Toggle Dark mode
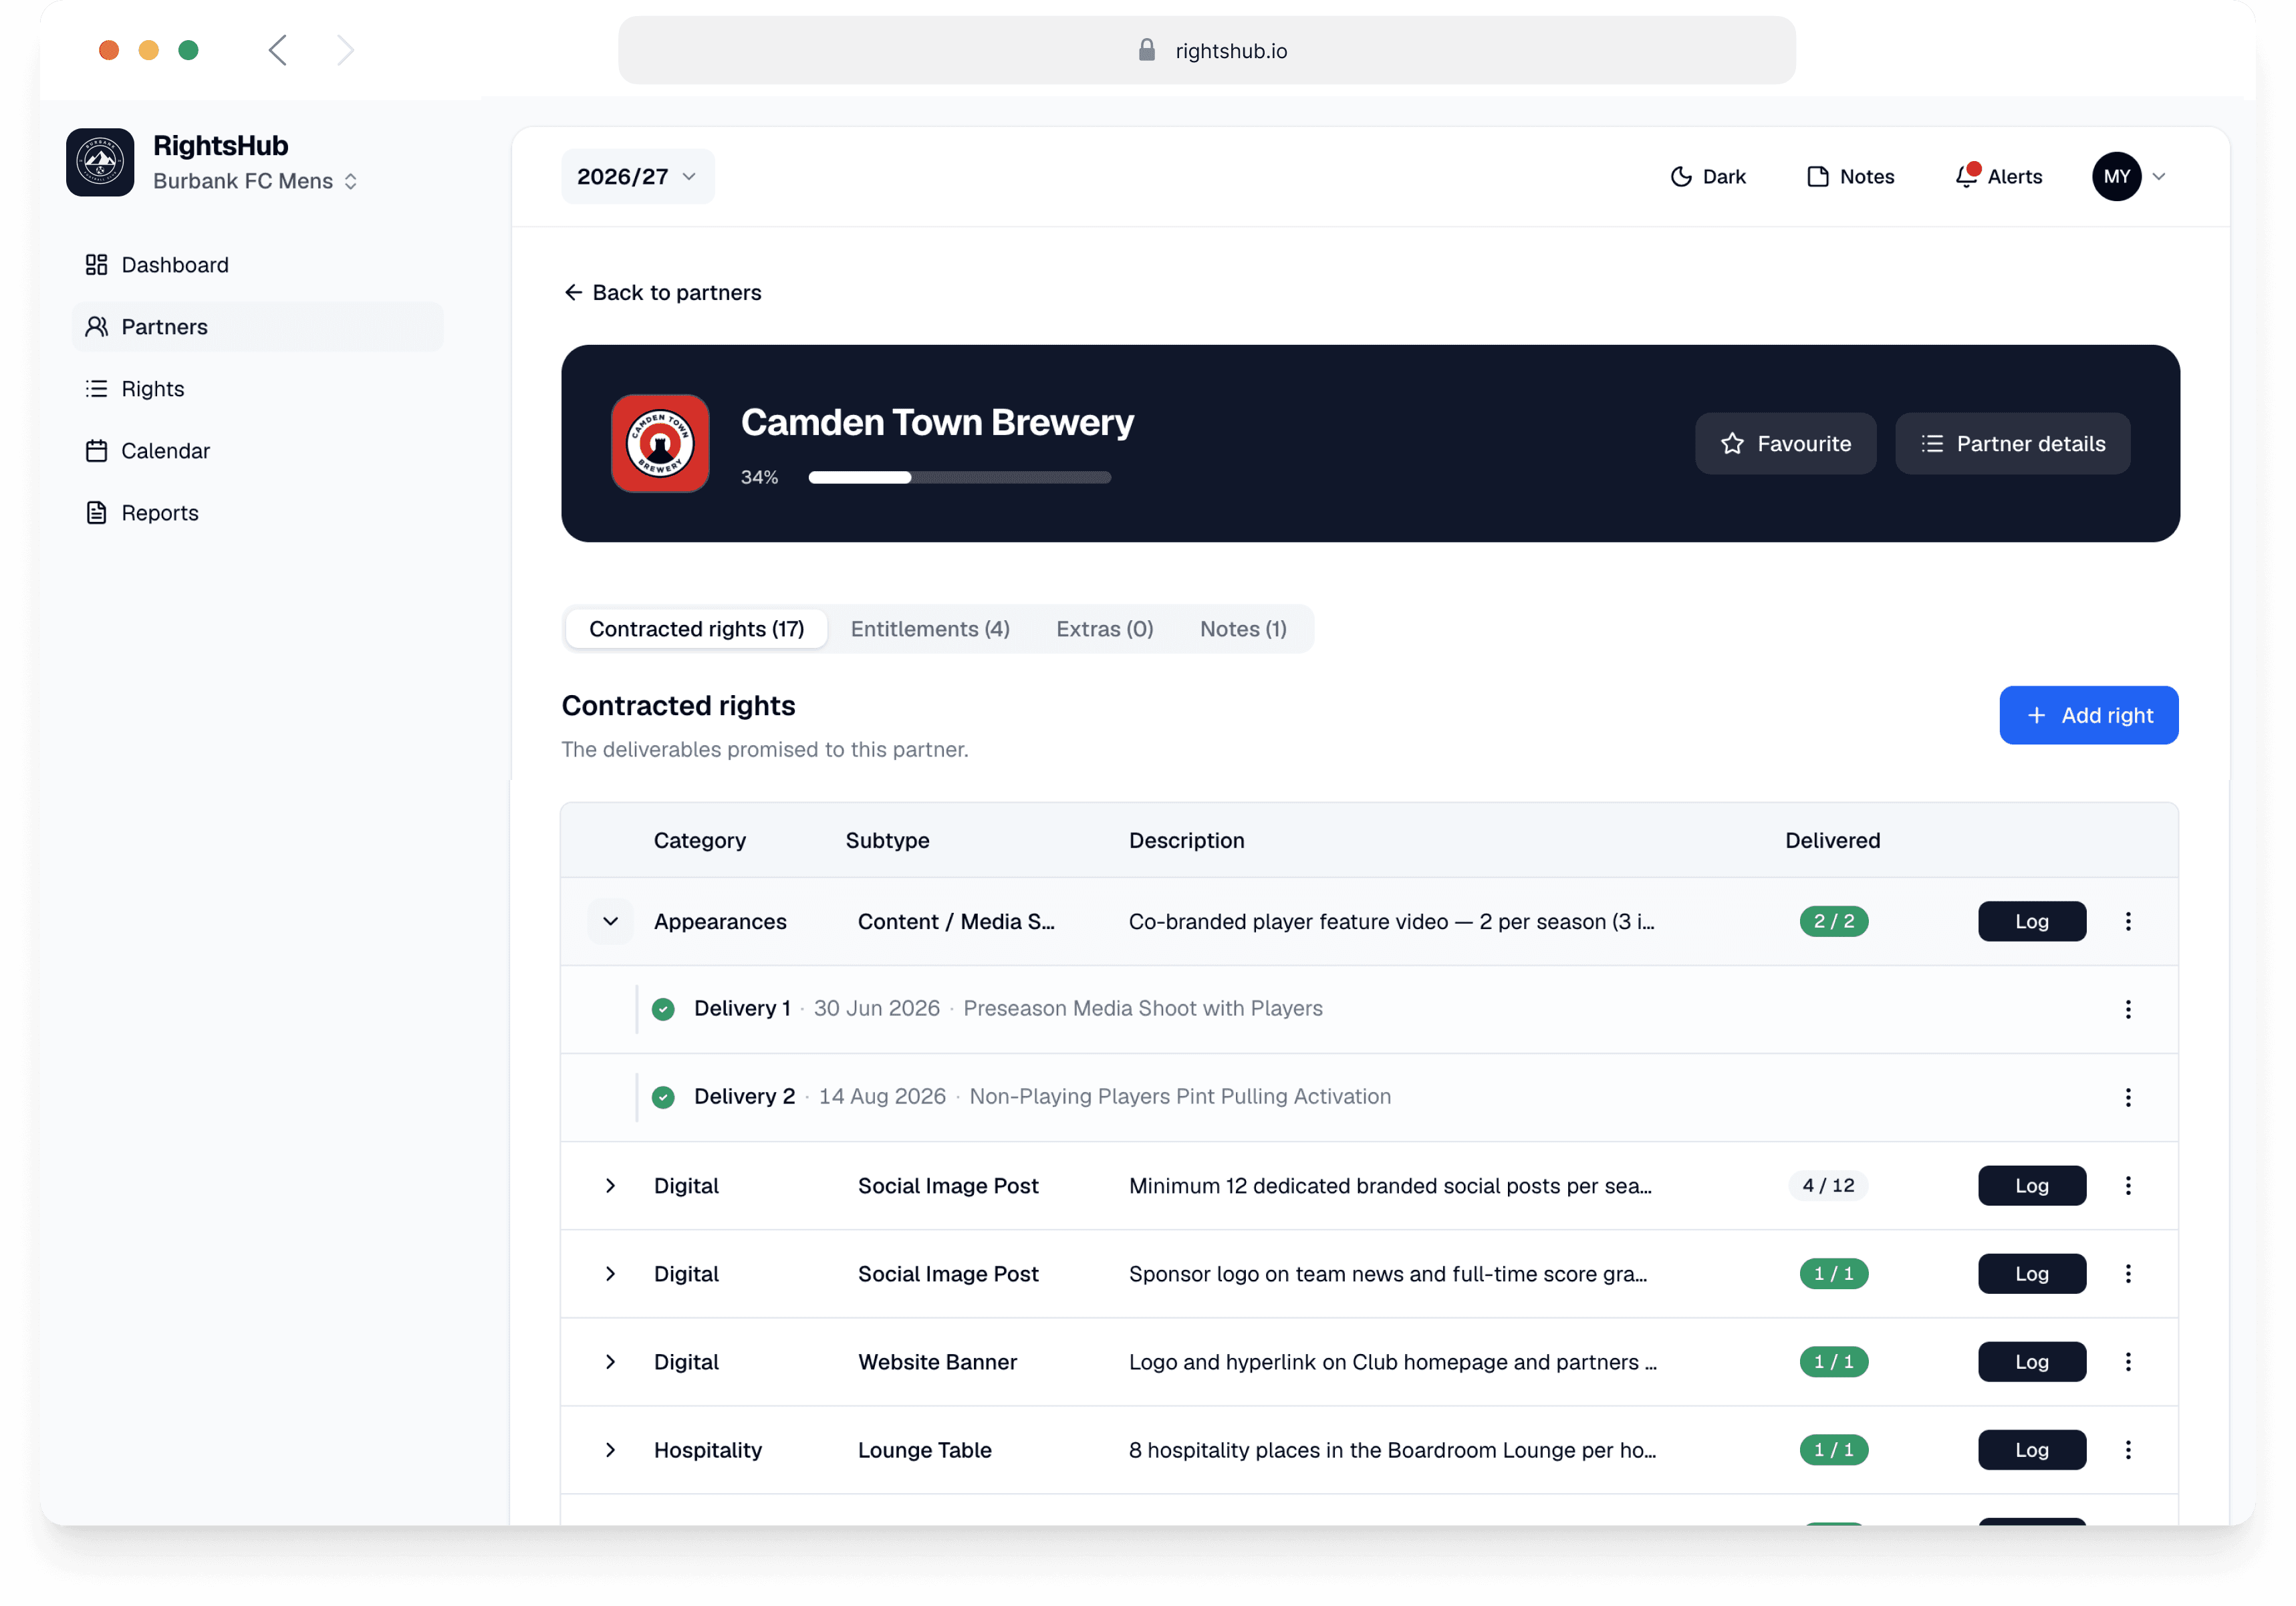 1708,176
